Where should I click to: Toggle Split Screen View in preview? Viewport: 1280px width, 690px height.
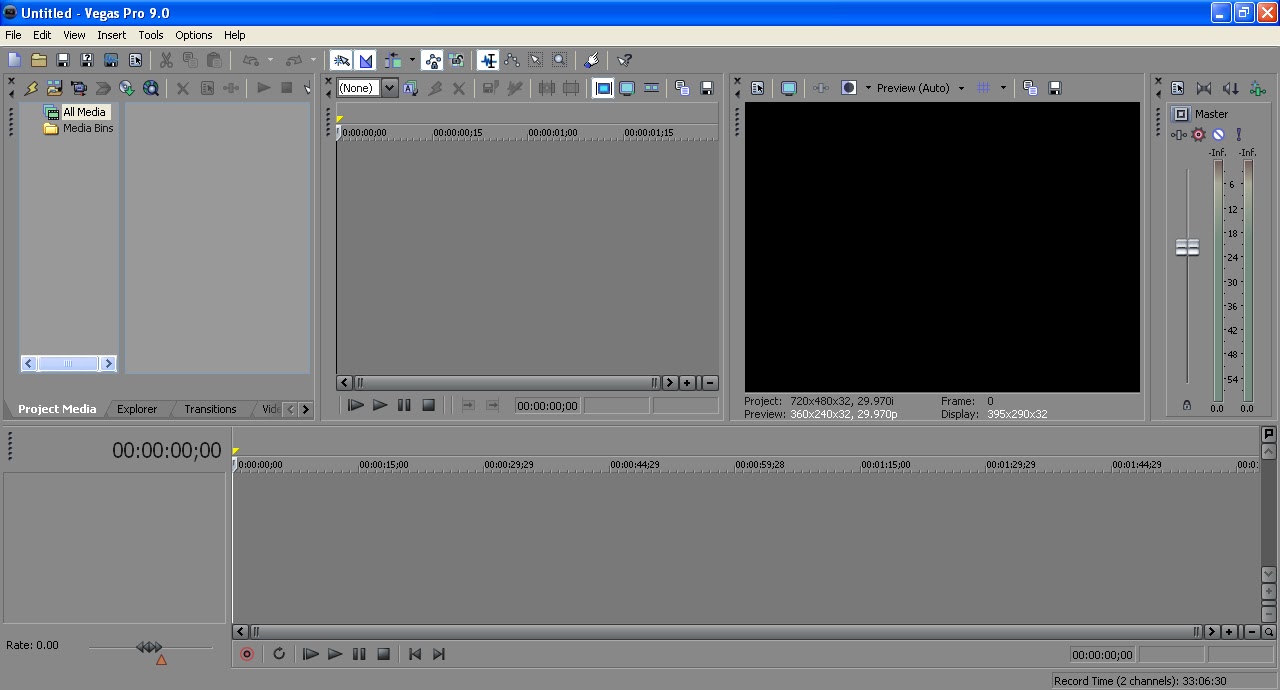pos(849,88)
